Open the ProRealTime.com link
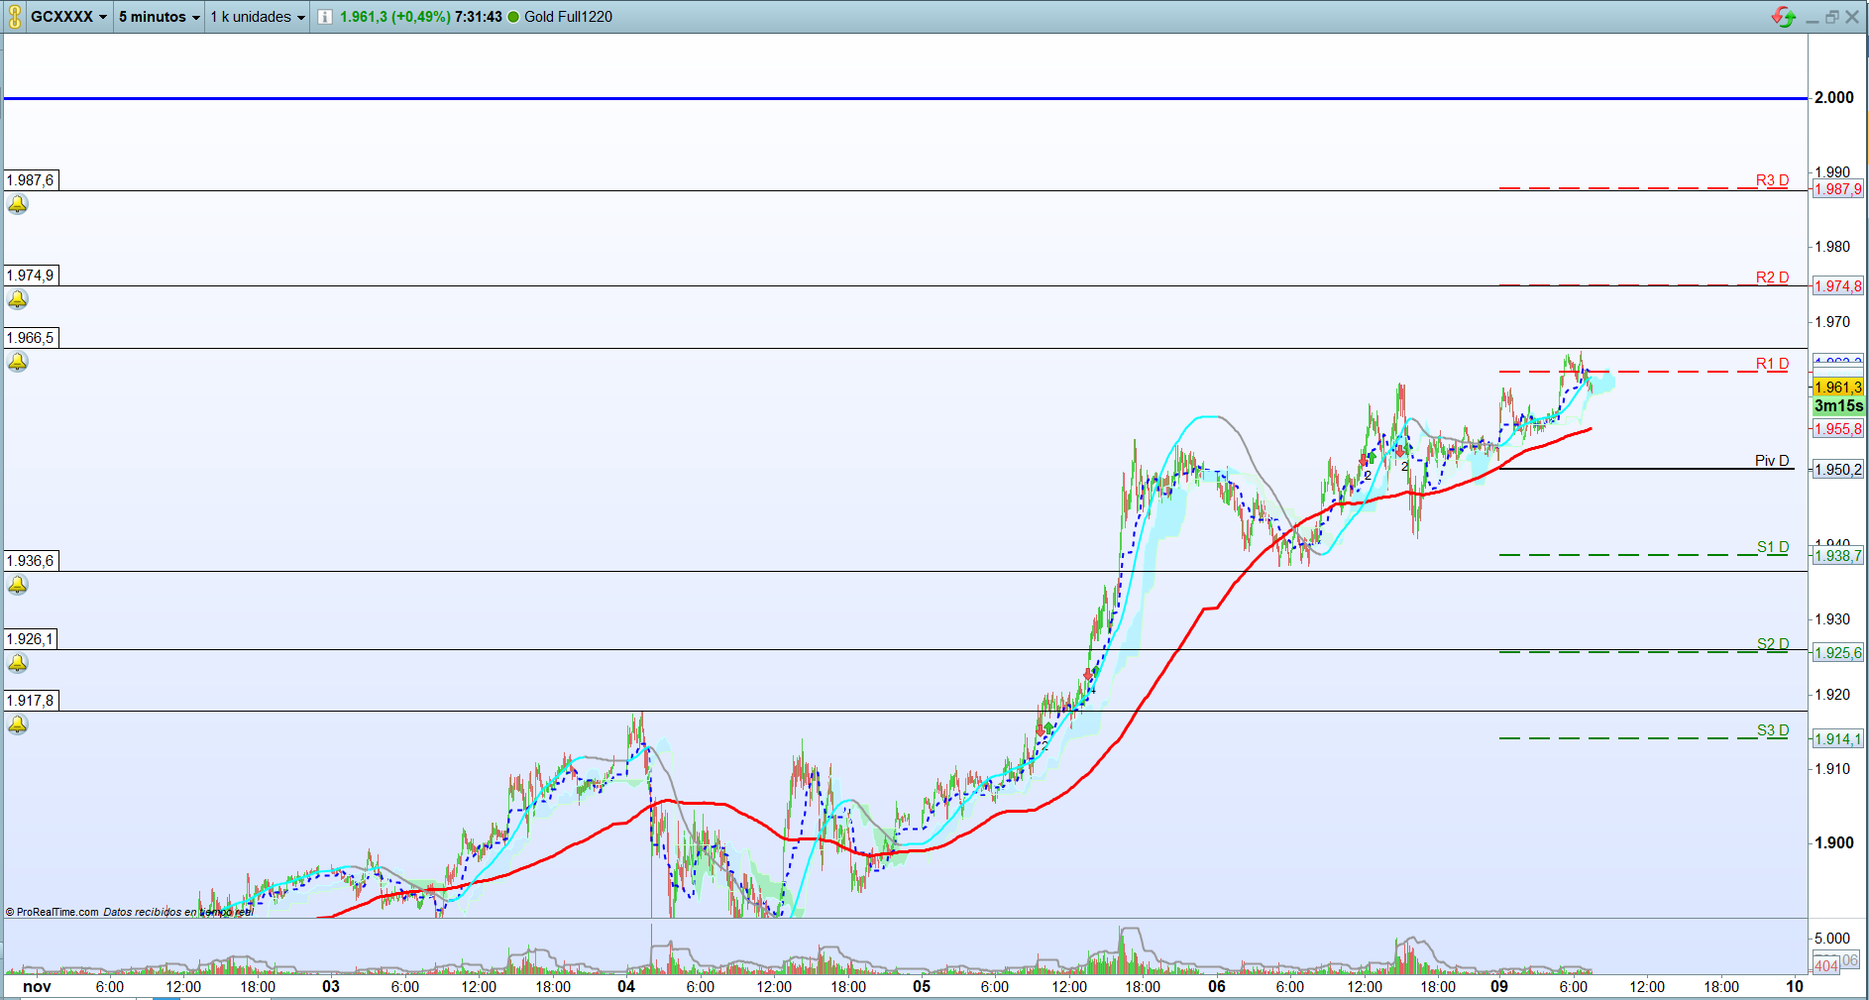This screenshot has height=1000, width=1869. click(x=52, y=912)
